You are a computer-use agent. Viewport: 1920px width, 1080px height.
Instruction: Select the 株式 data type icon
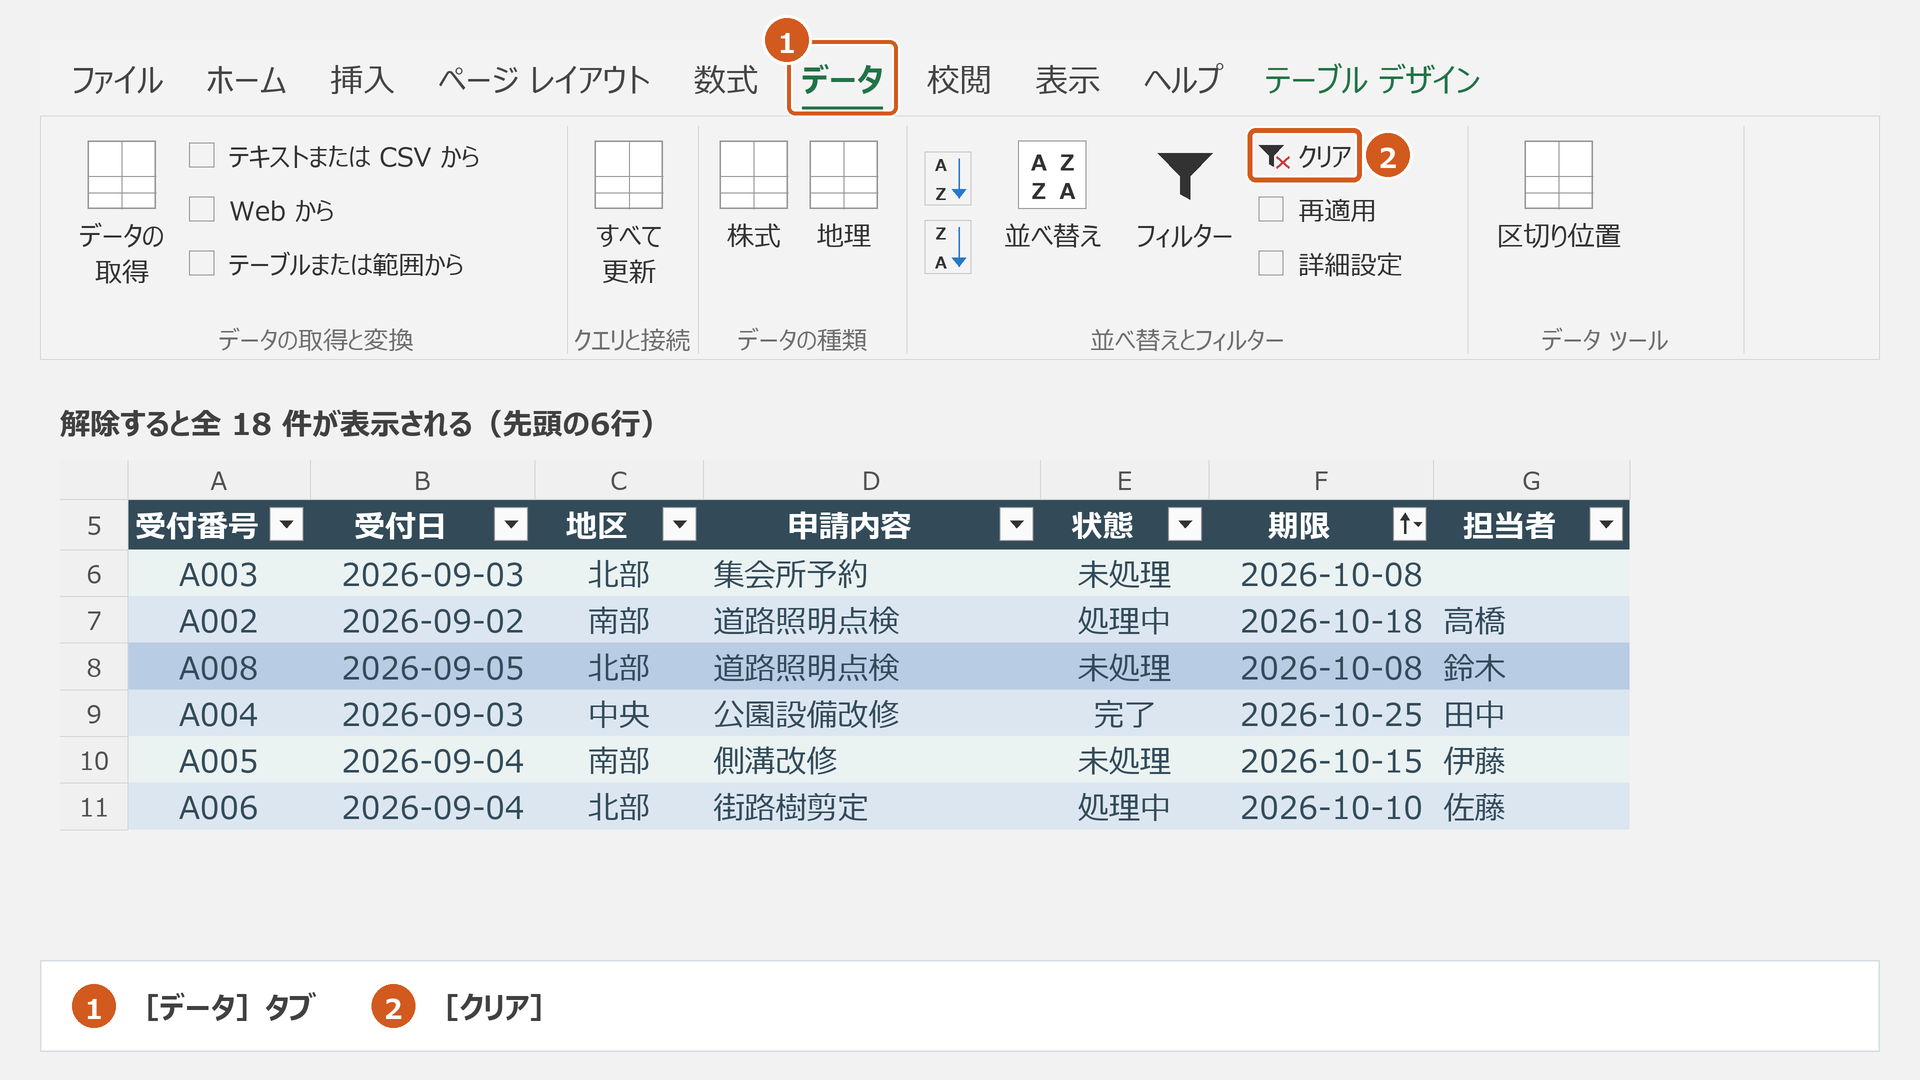coord(753,175)
